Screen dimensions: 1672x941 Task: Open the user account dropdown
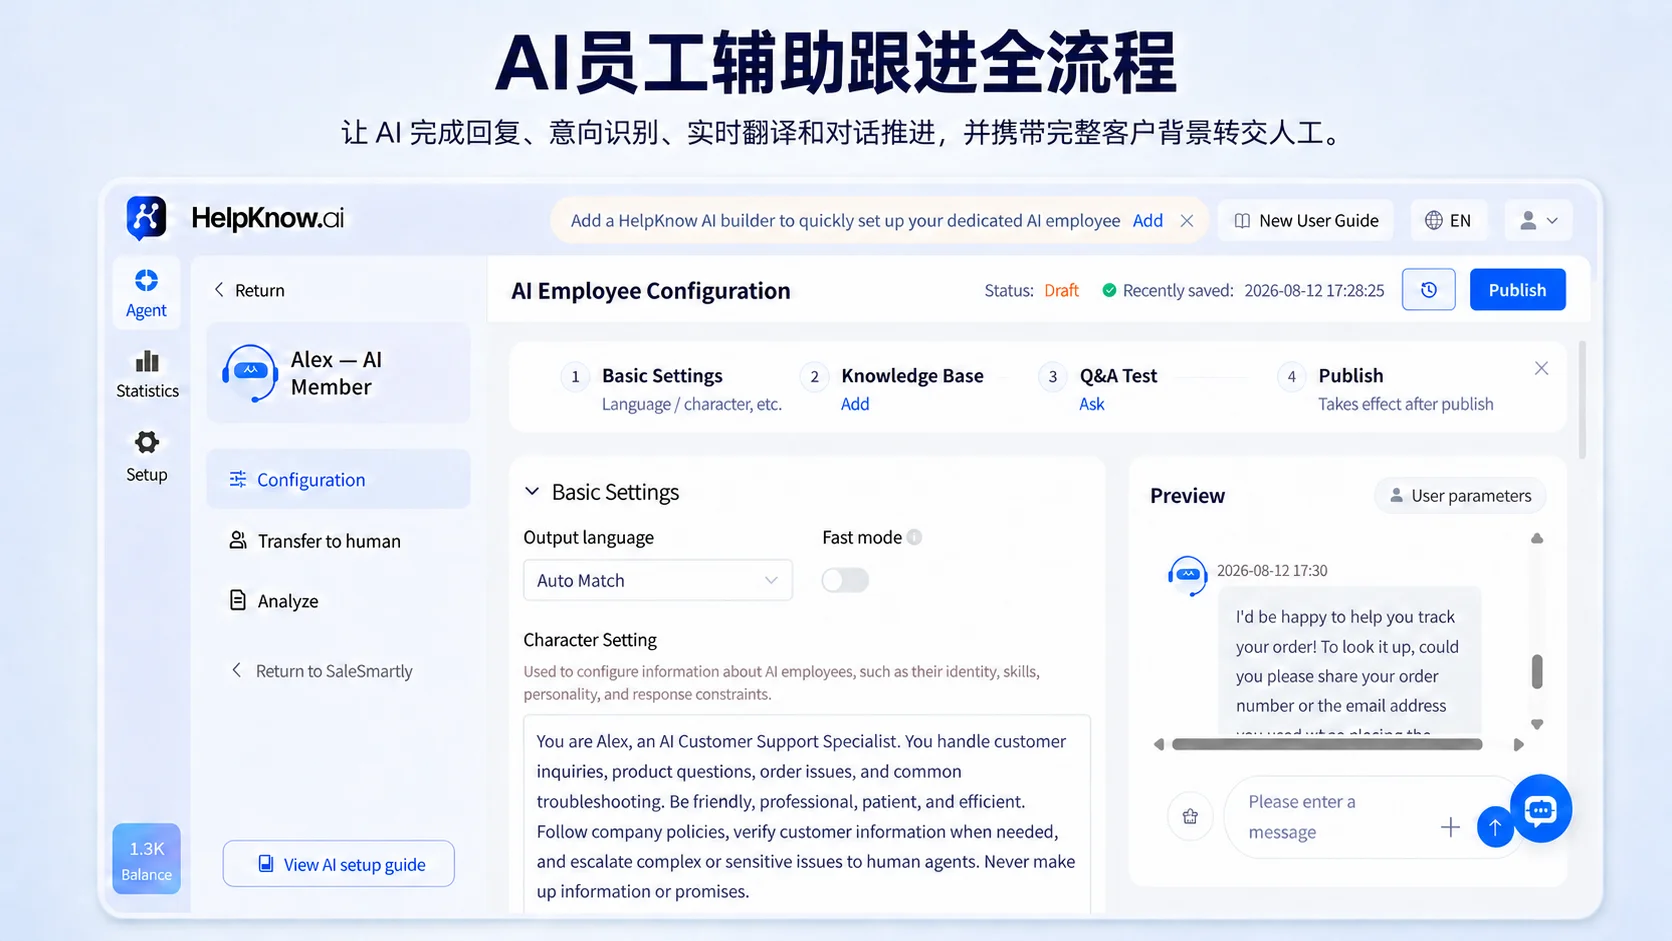point(1538,221)
